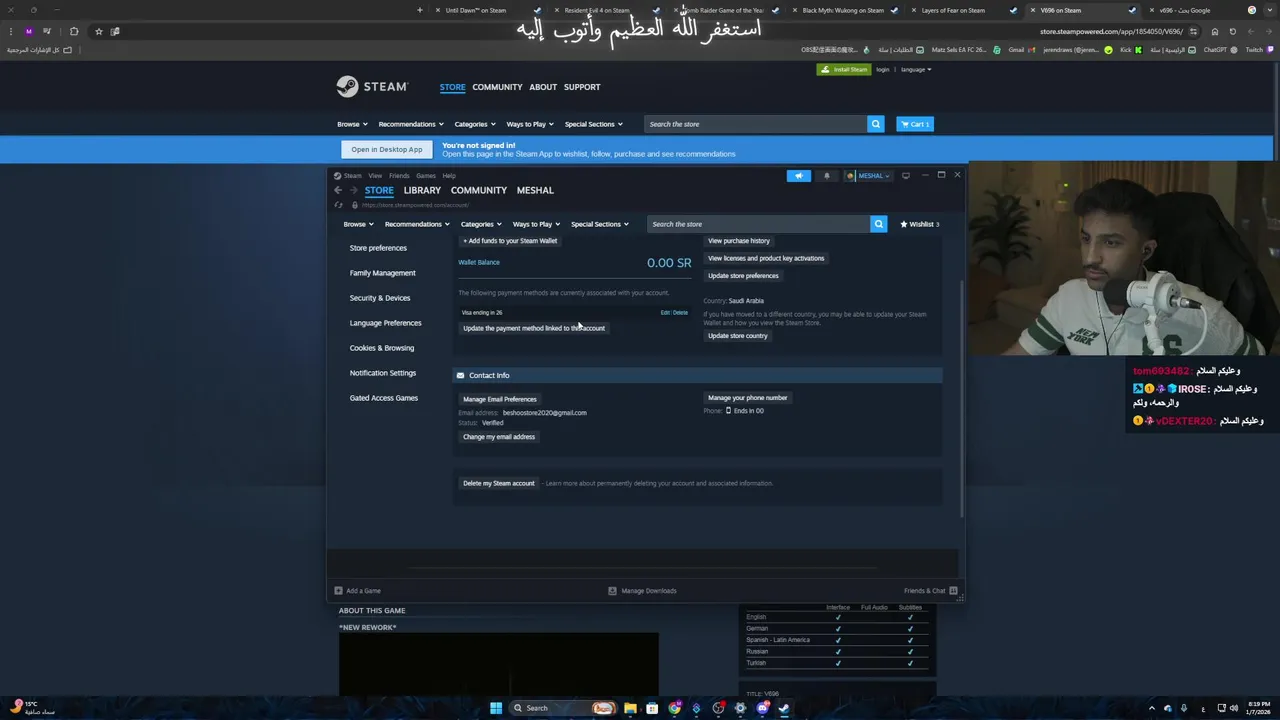Open Microsoft Store on the taskbar

pyautogui.click(x=652, y=708)
